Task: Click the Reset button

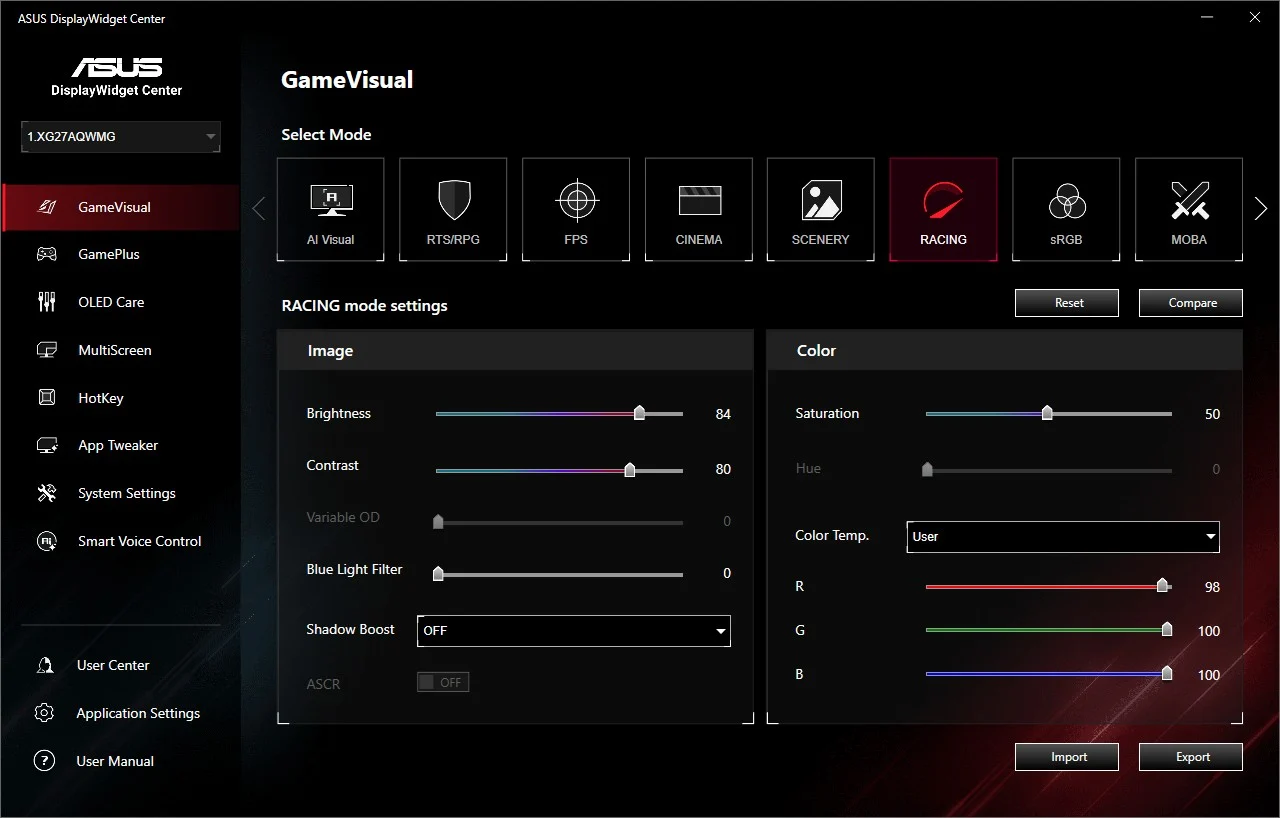Action: tap(1067, 303)
